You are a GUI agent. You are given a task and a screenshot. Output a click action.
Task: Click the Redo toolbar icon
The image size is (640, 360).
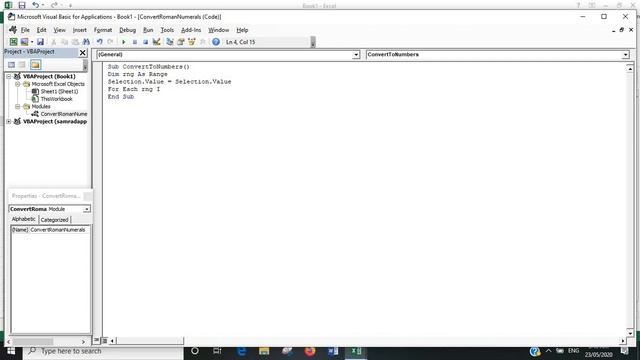click(110, 42)
